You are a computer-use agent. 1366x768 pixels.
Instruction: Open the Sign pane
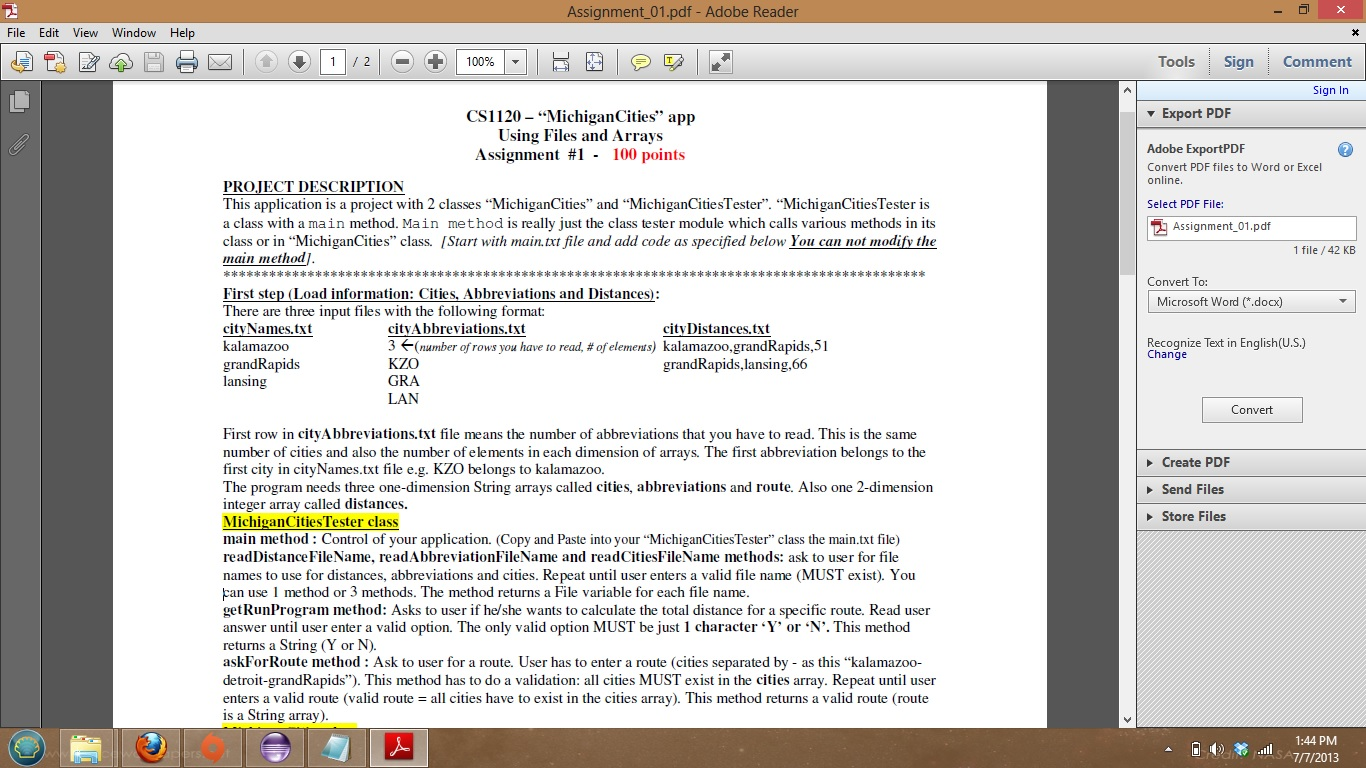[1238, 62]
